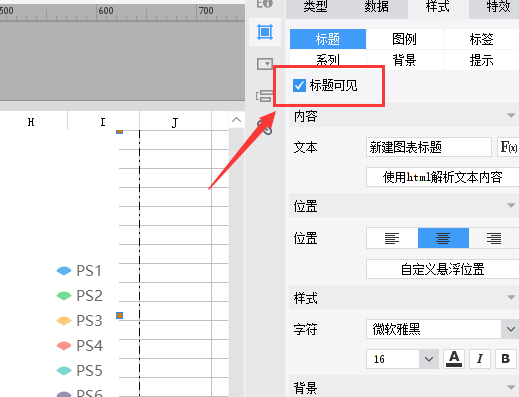Switch to the 样式 tab

pyautogui.click(x=438, y=7)
